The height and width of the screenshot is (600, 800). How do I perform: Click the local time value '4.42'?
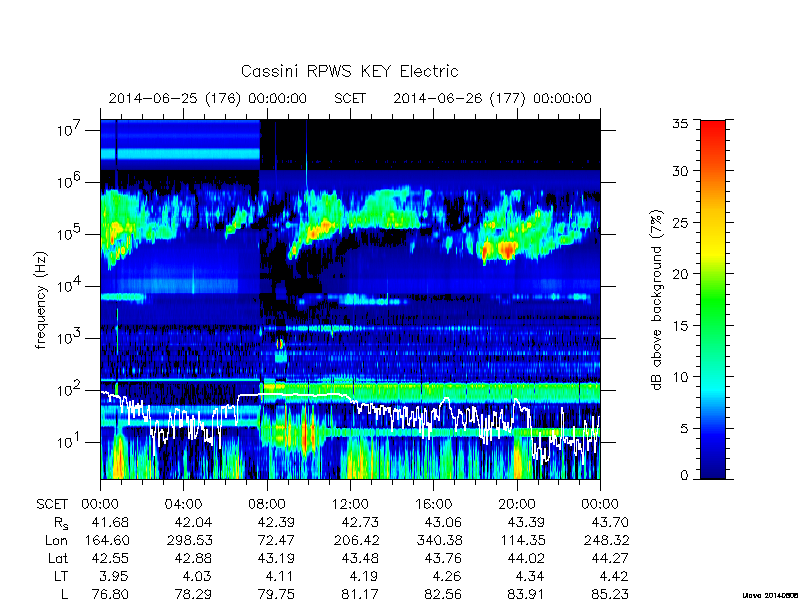pyautogui.click(x=613, y=576)
